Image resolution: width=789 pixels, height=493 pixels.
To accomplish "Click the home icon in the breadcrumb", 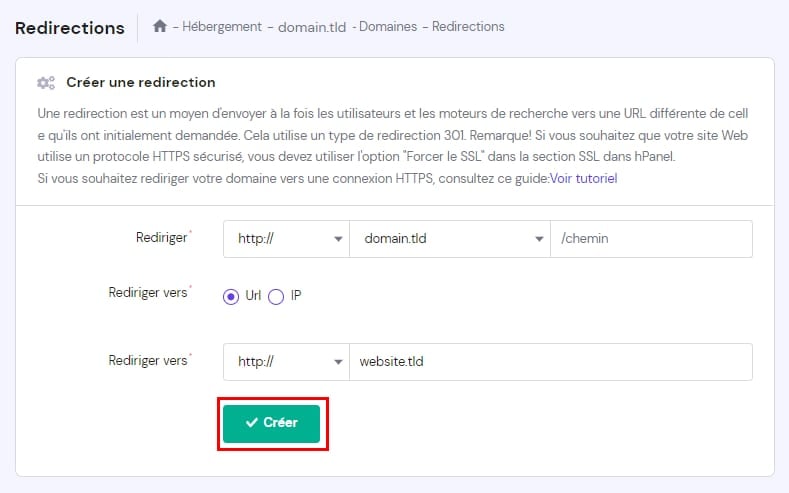I will (160, 27).
